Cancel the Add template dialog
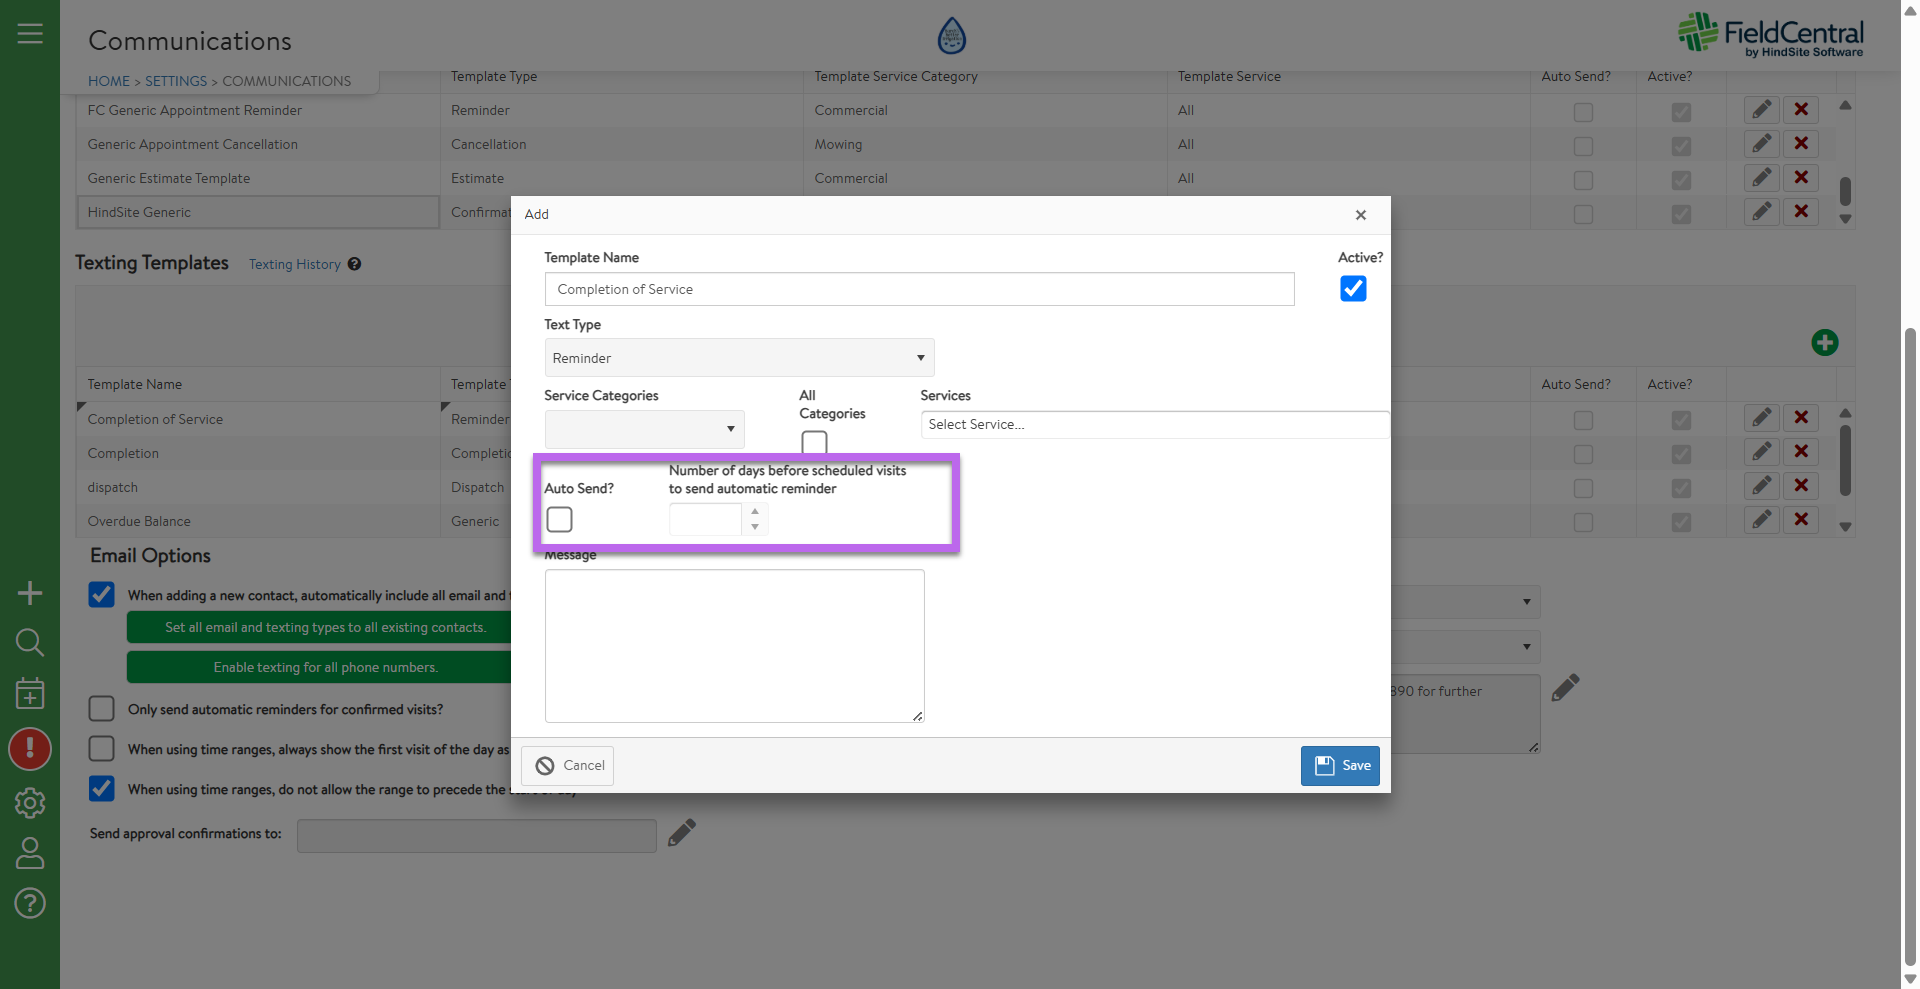Image resolution: width=1920 pixels, height=989 pixels. point(567,766)
